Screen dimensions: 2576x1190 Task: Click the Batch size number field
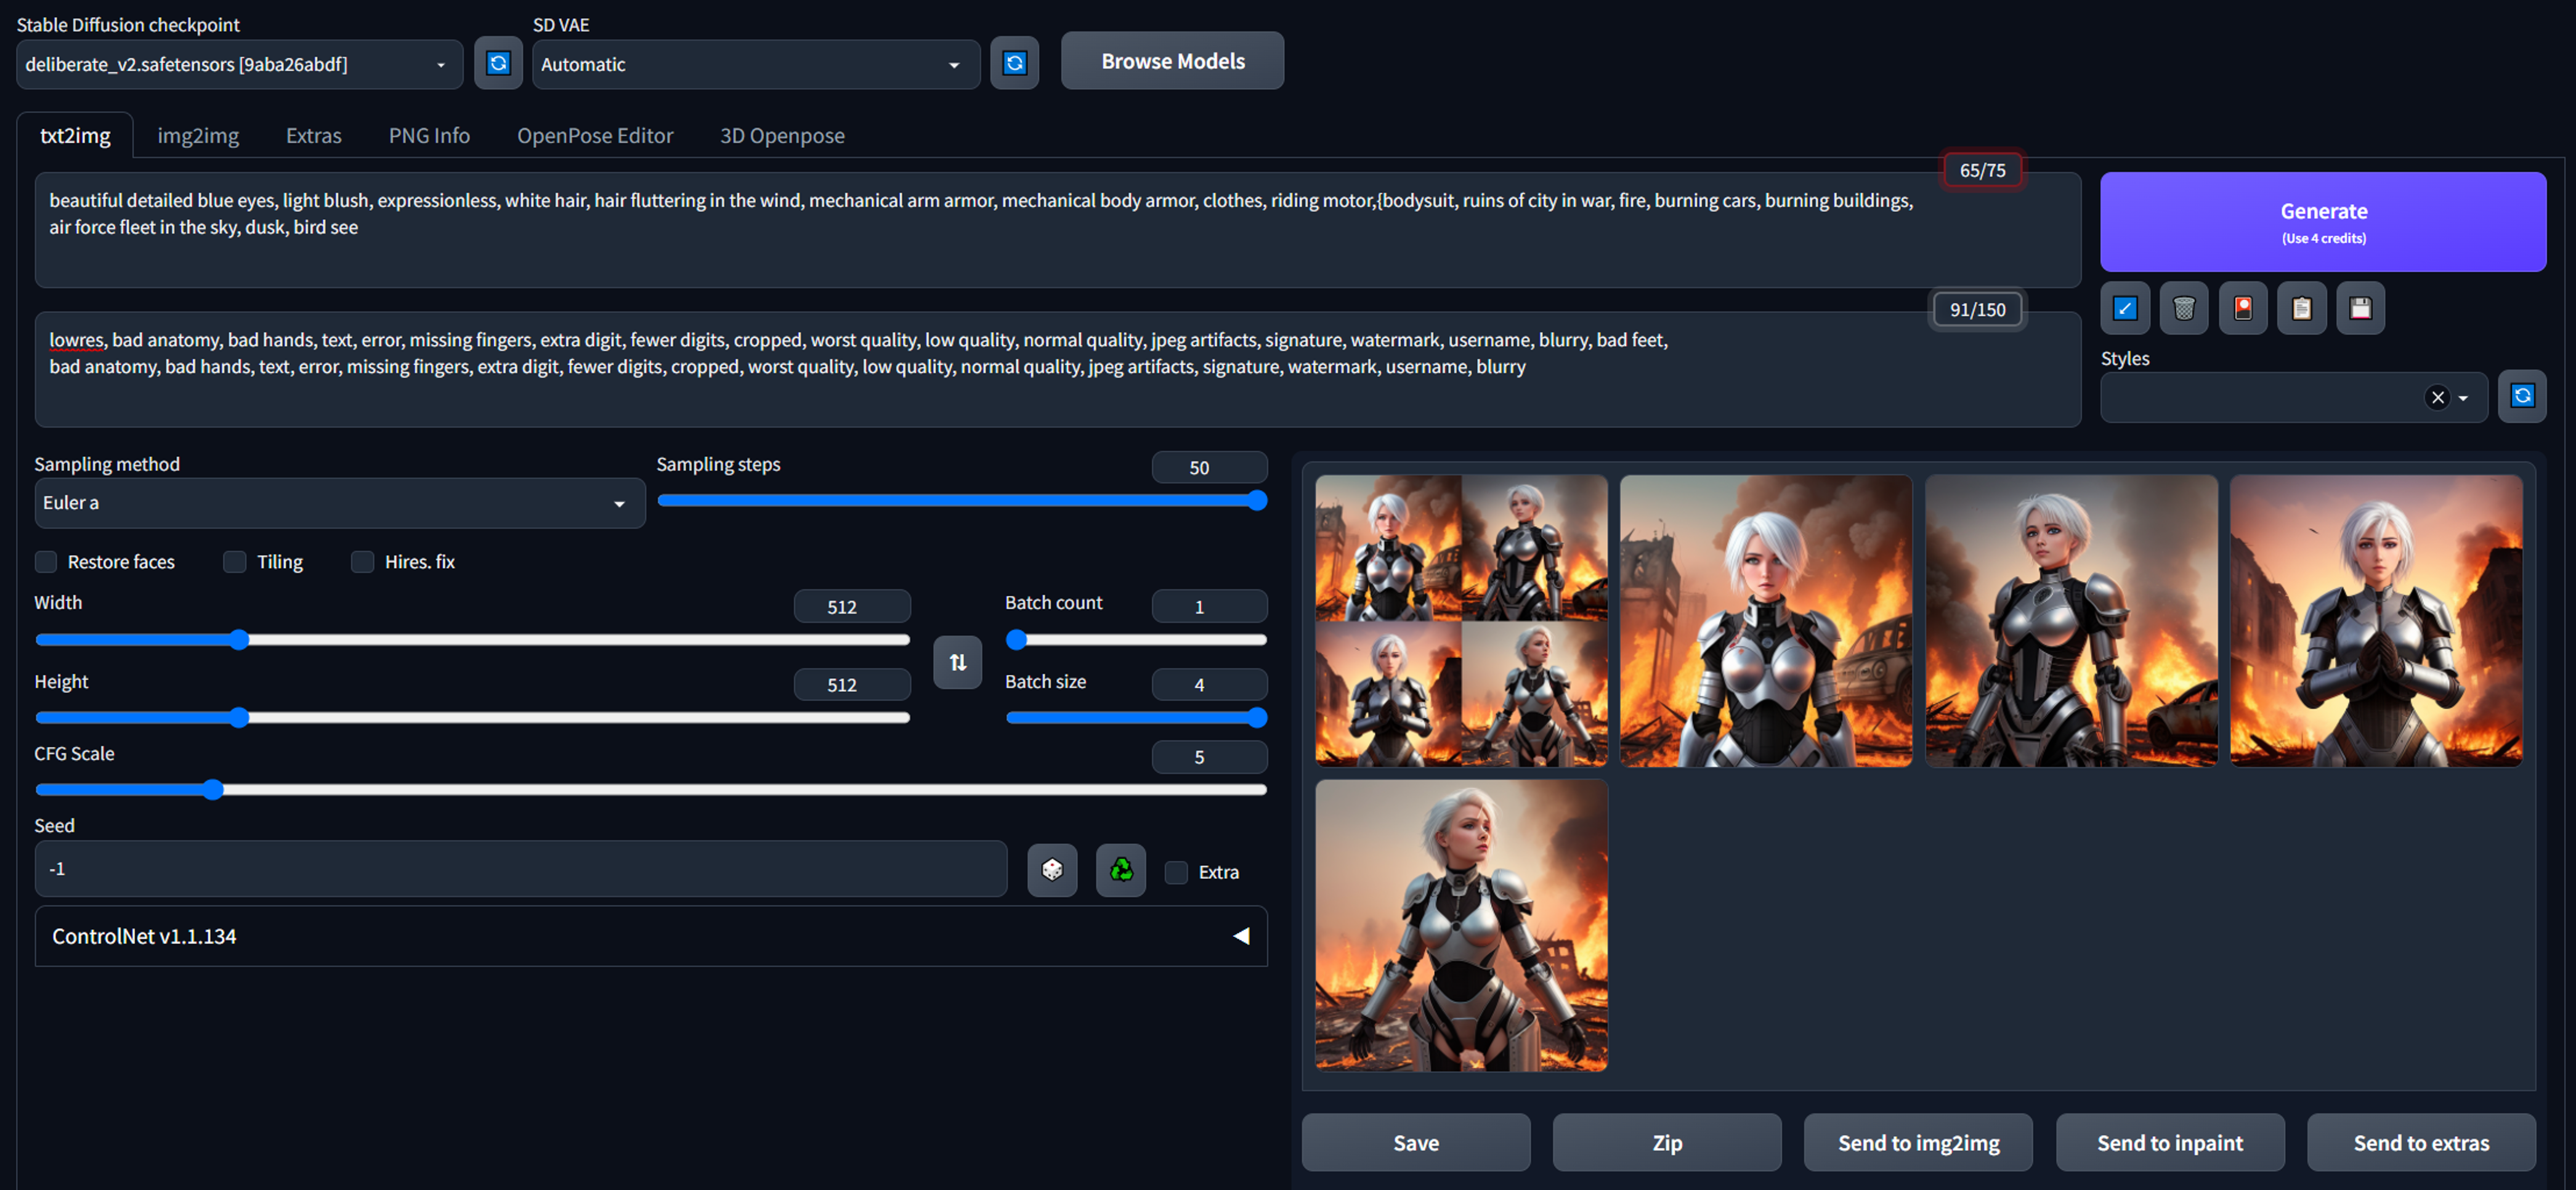(1209, 684)
